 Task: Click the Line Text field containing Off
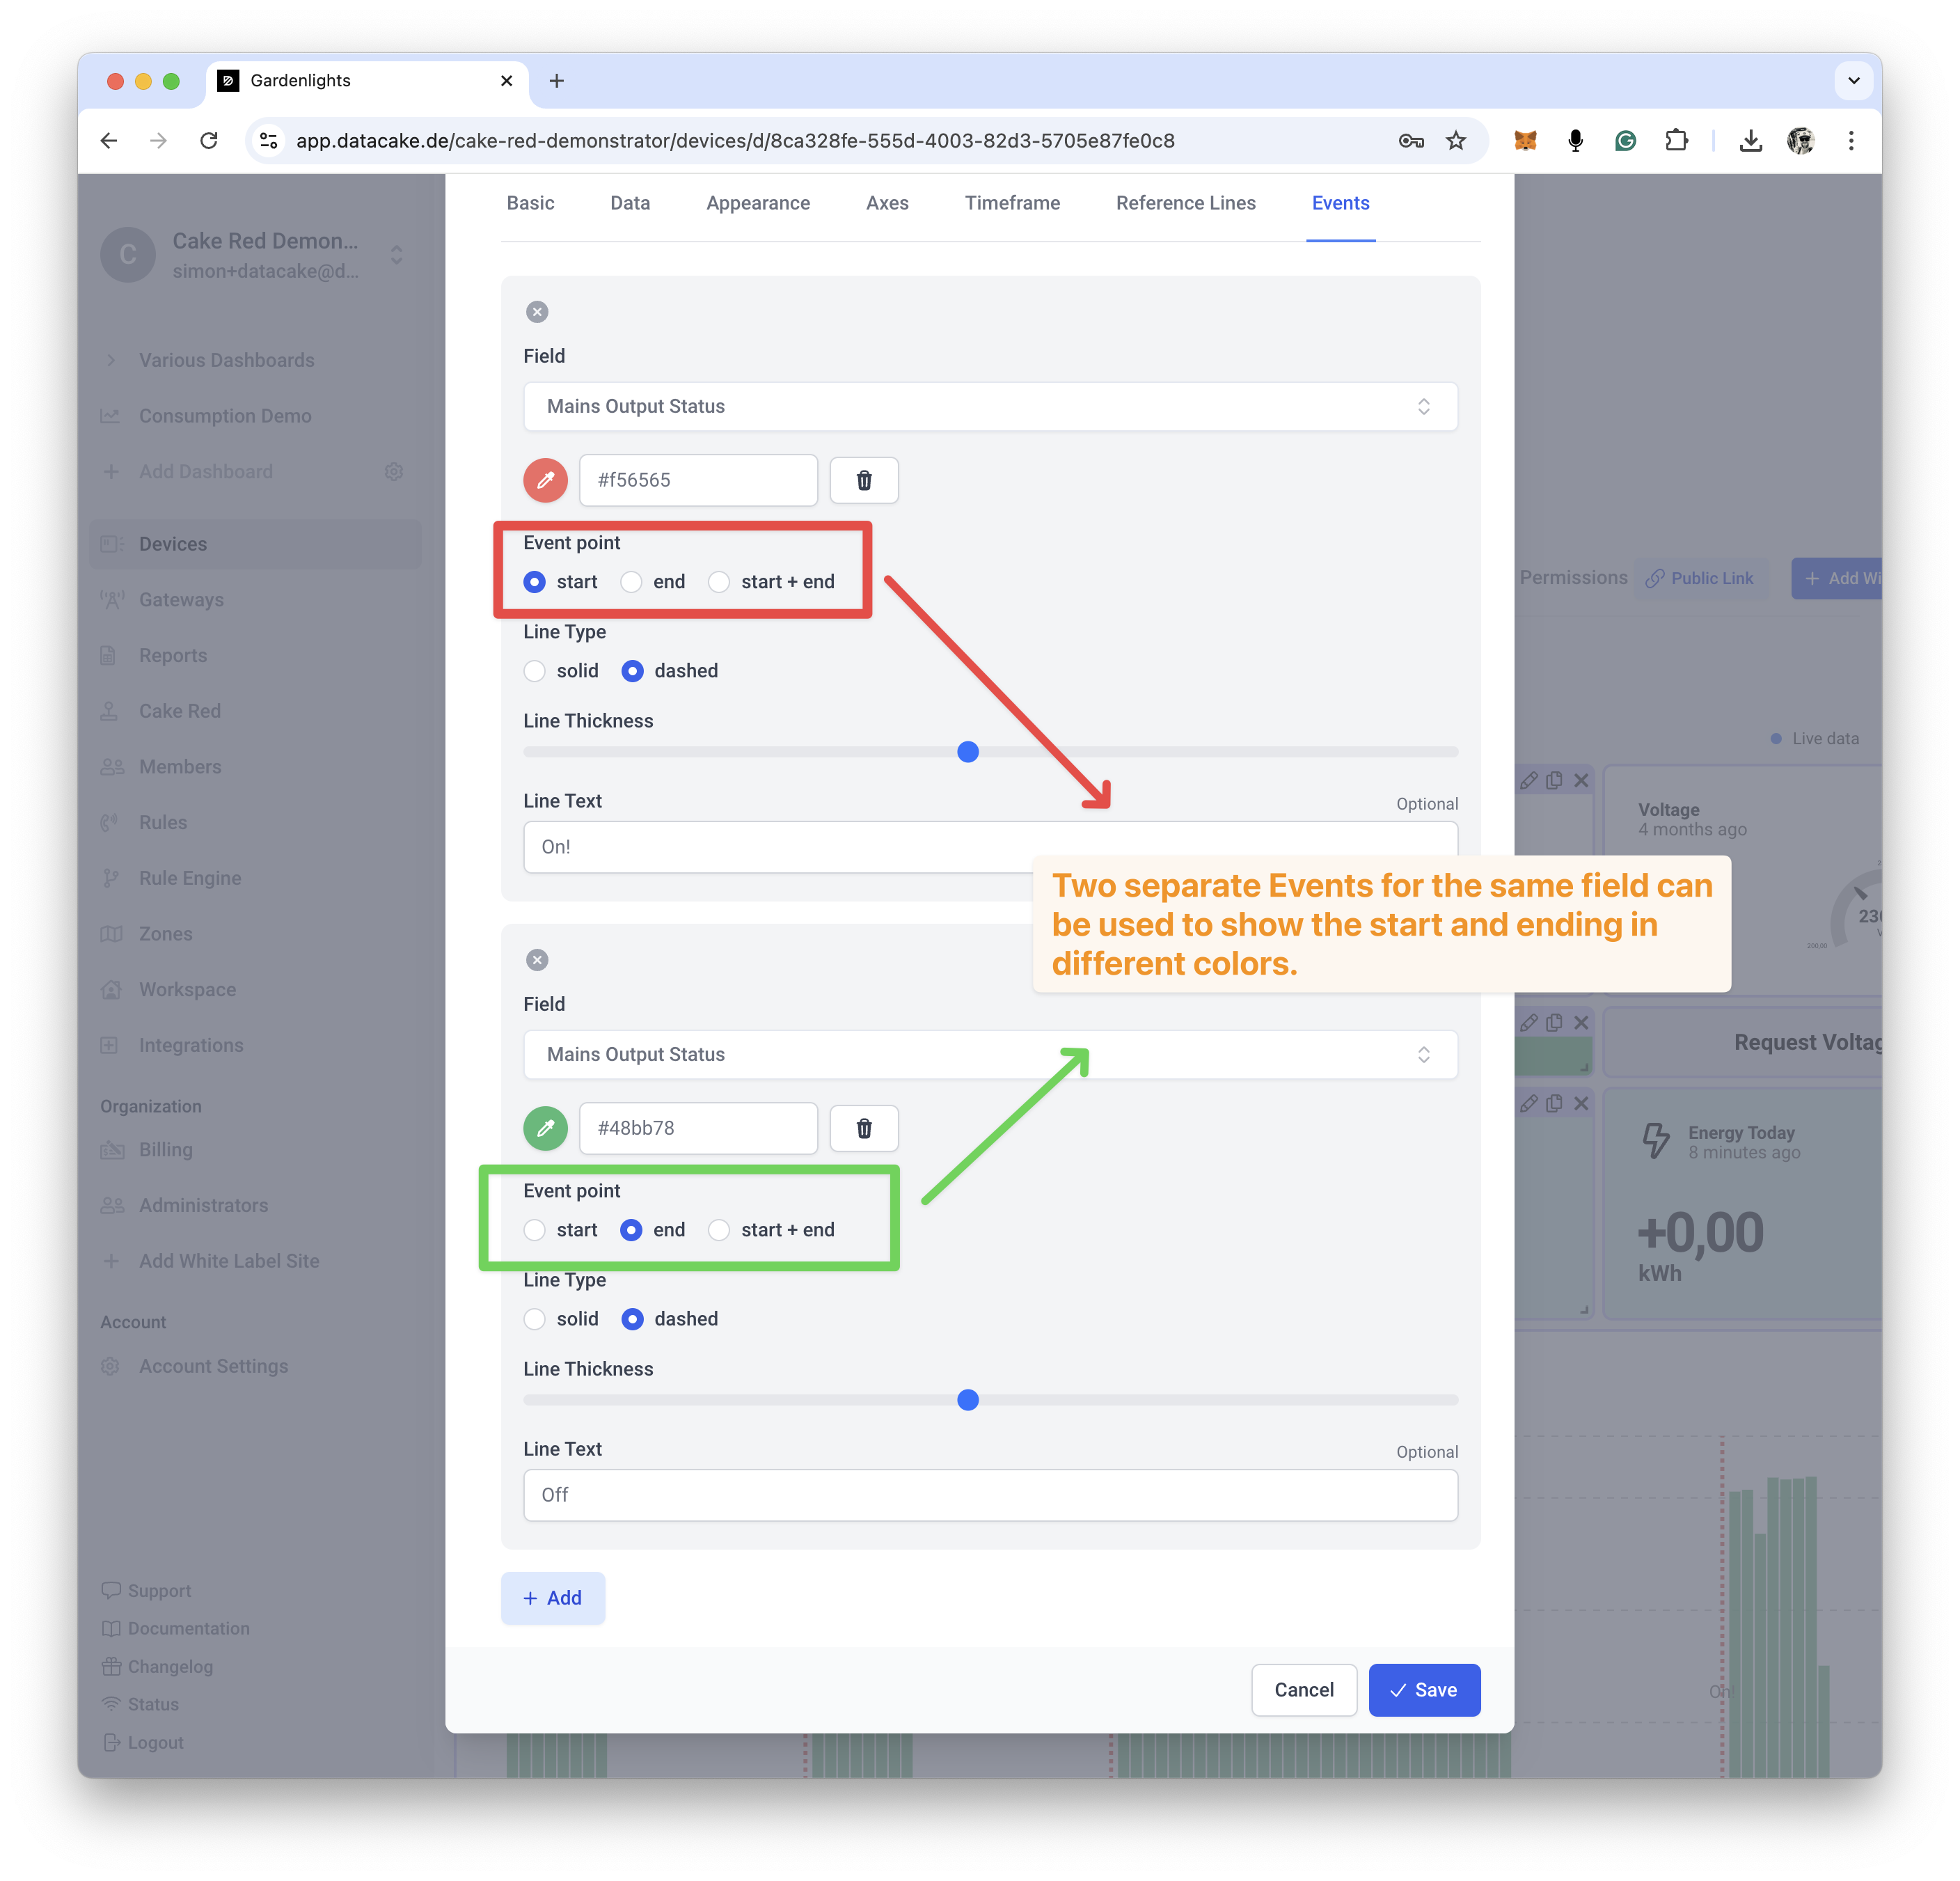990,1495
